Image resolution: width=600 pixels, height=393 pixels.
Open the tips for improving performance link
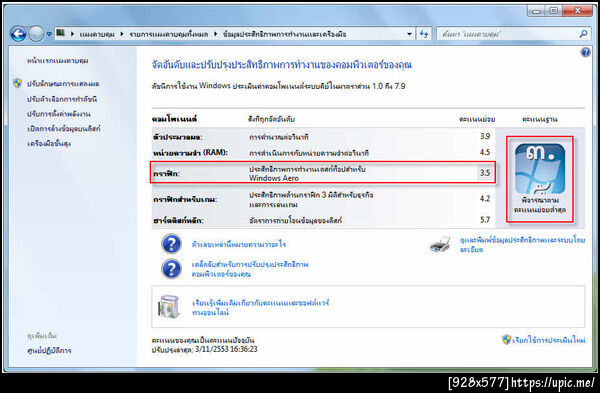point(250,269)
